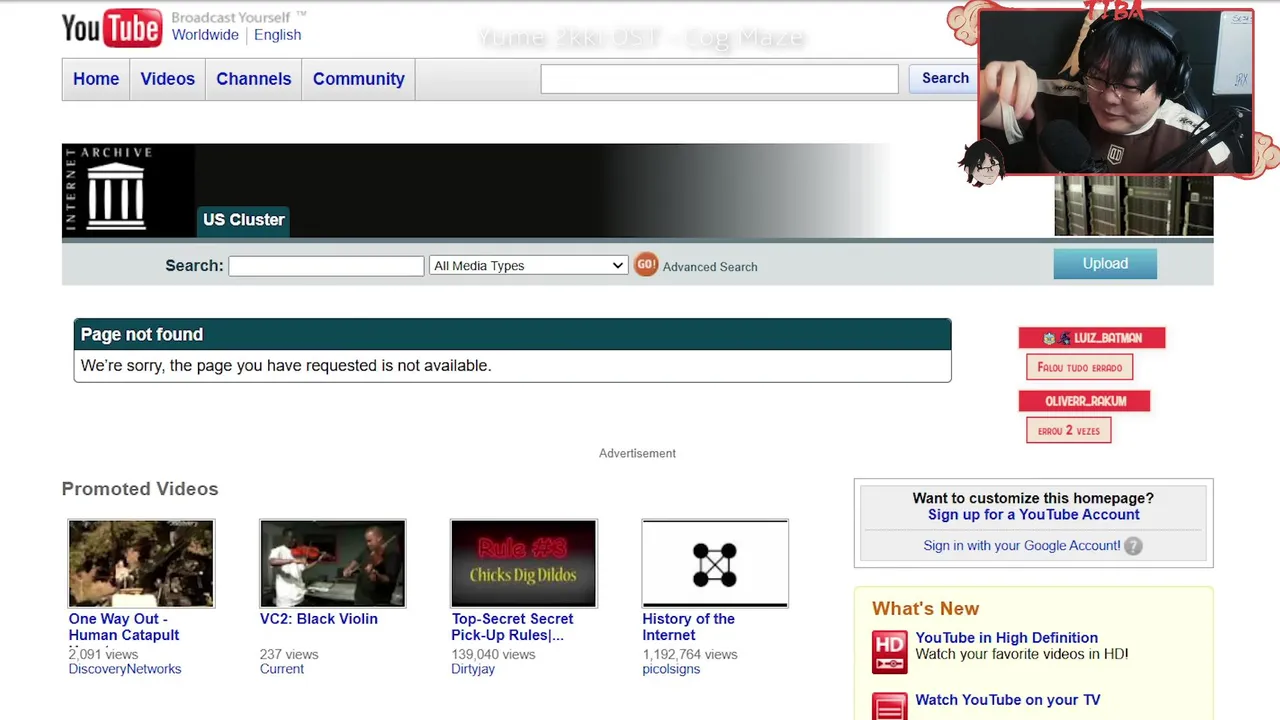Open the Home tab
This screenshot has height=720, width=1280.
point(96,79)
